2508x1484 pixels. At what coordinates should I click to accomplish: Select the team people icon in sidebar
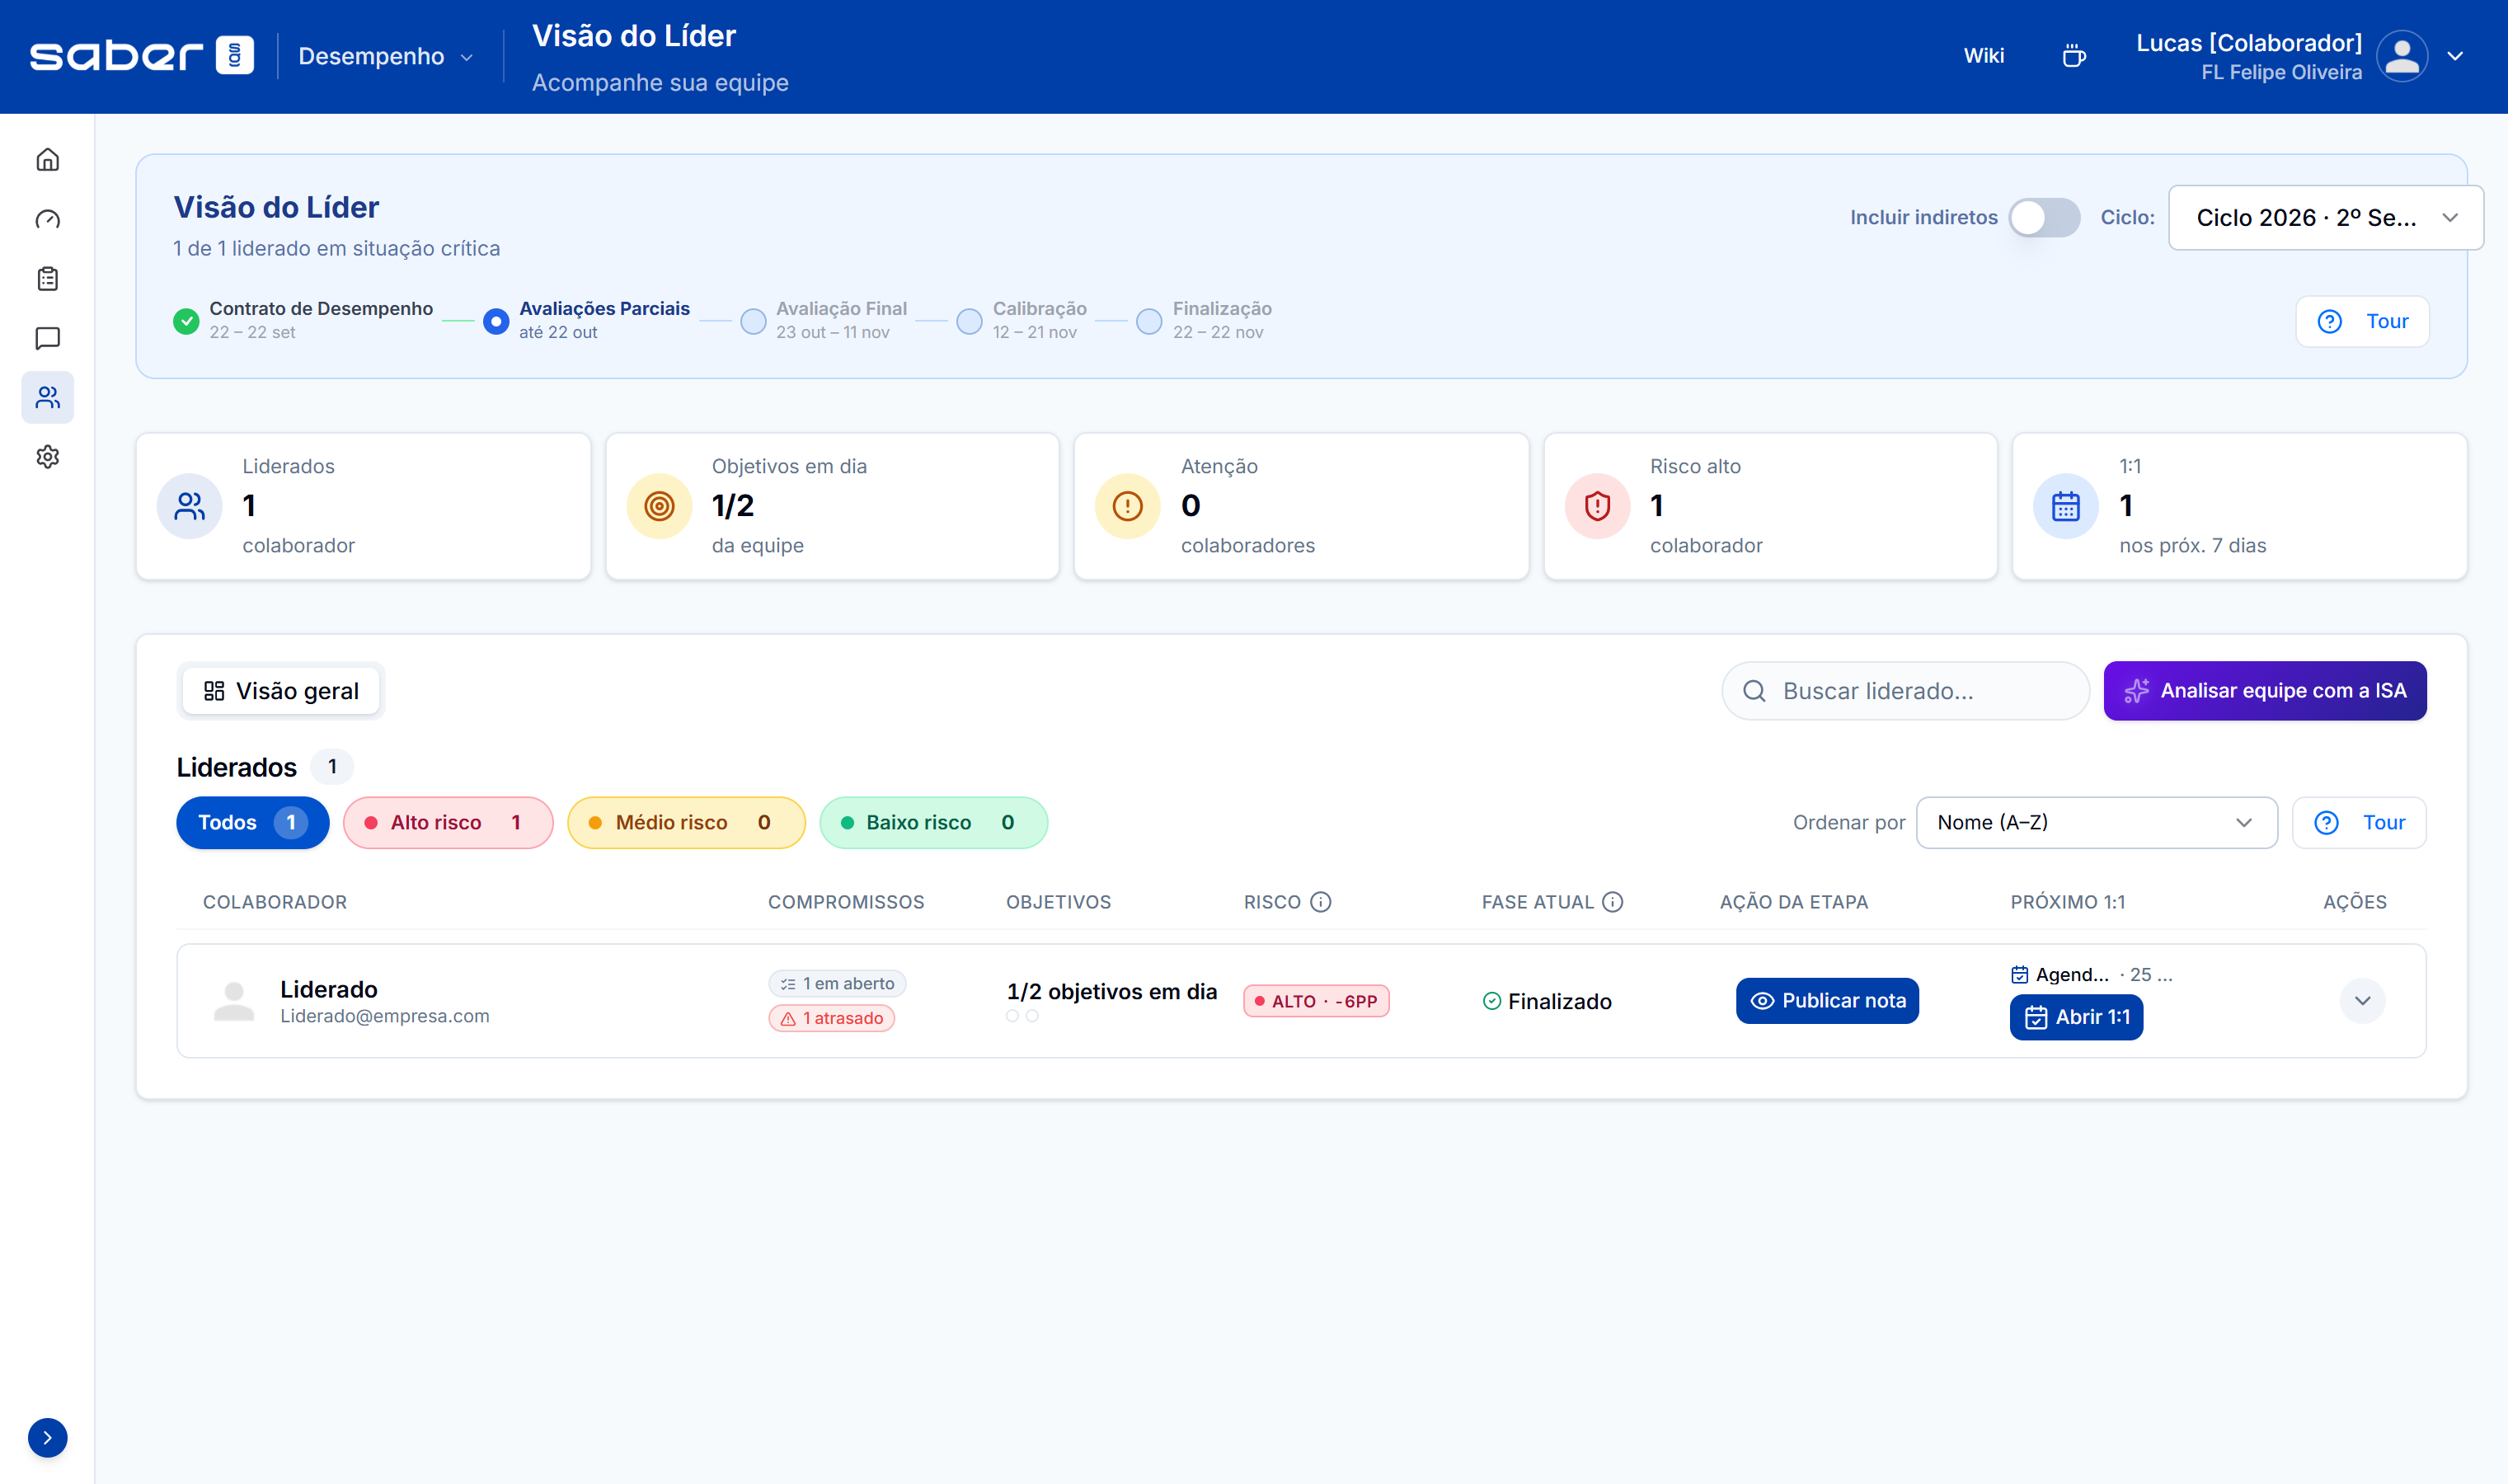pos(47,398)
